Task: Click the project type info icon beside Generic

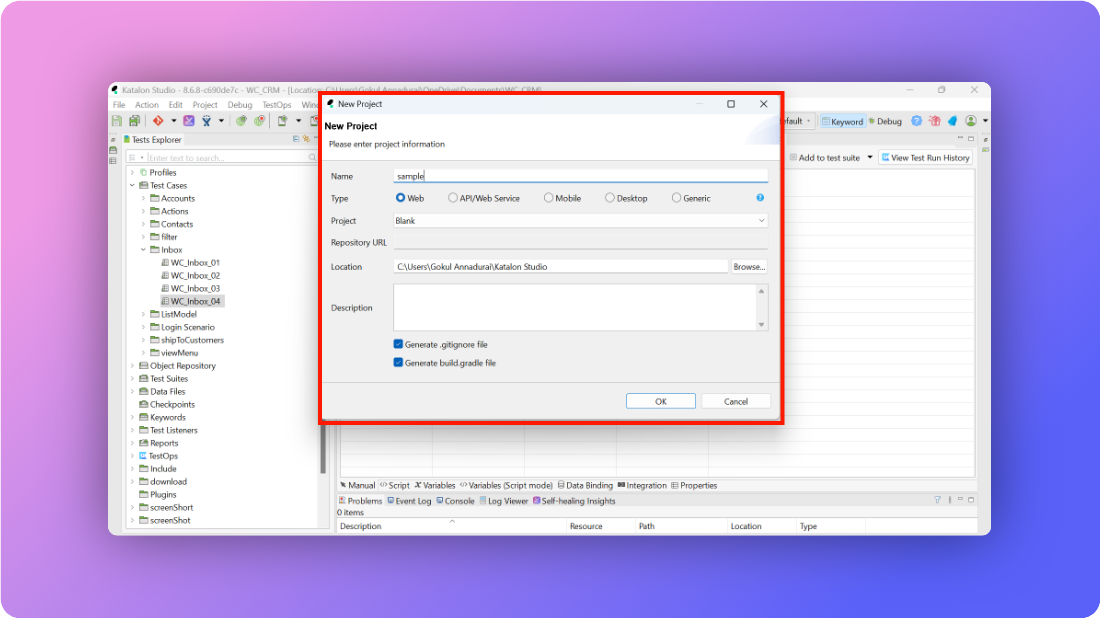Action: (759, 197)
